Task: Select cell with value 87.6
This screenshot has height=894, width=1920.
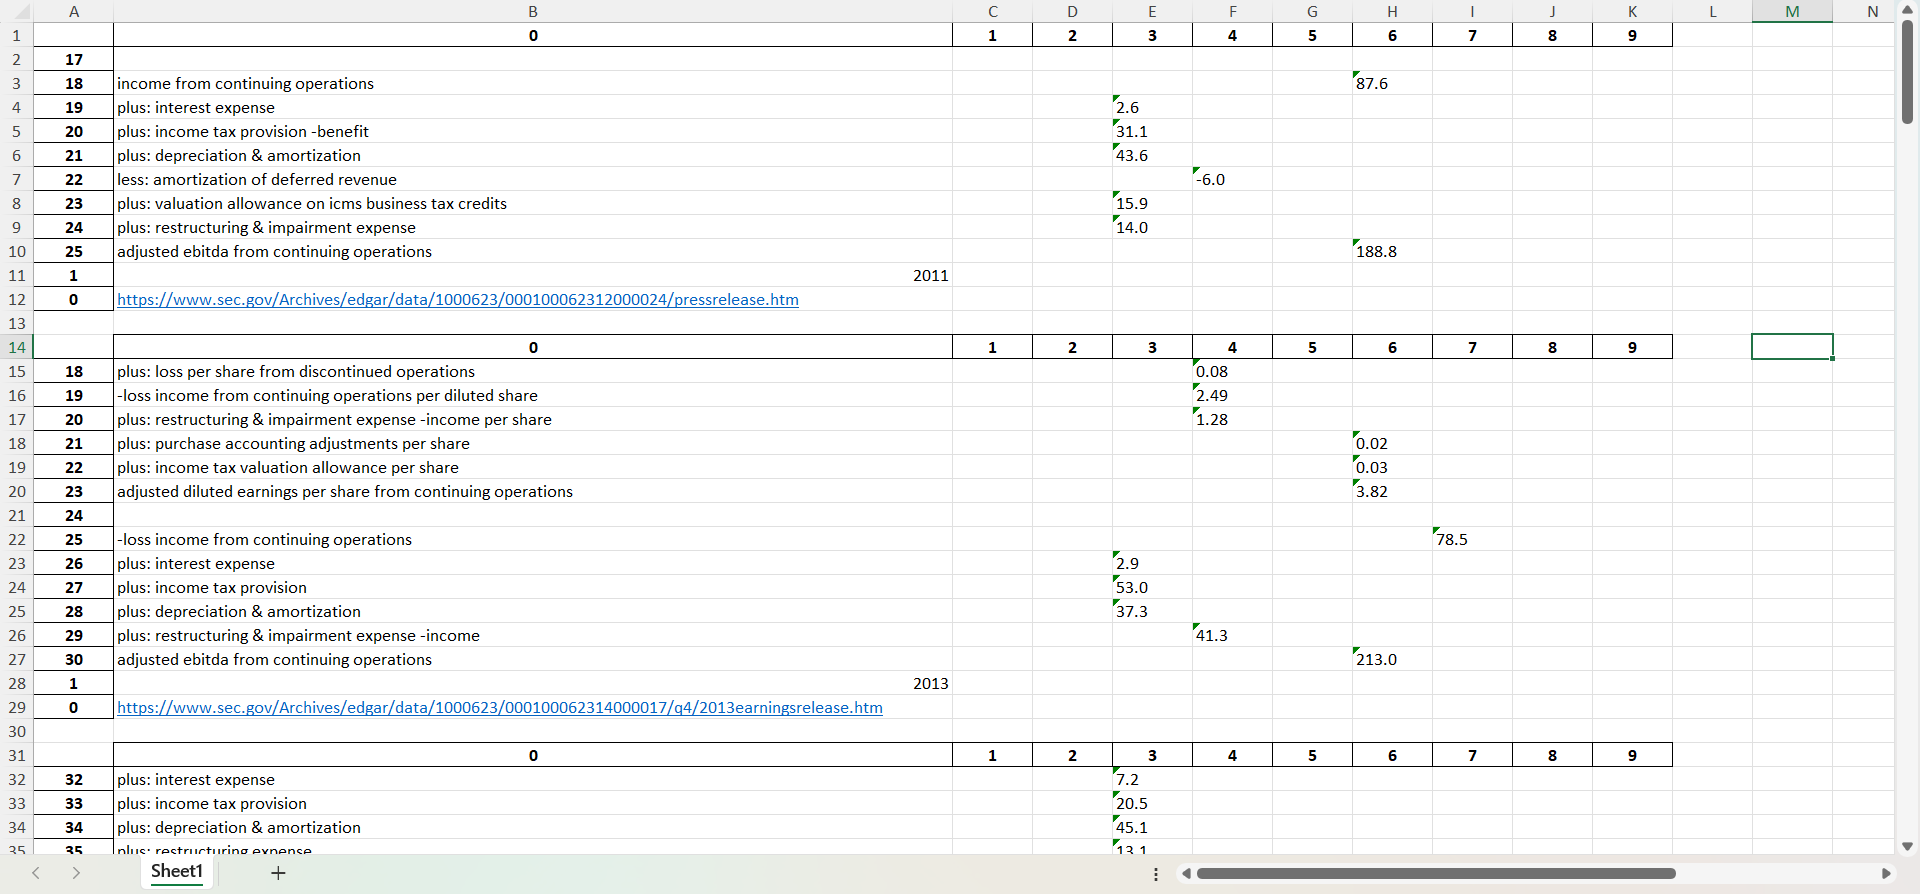Action: pyautogui.click(x=1392, y=83)
